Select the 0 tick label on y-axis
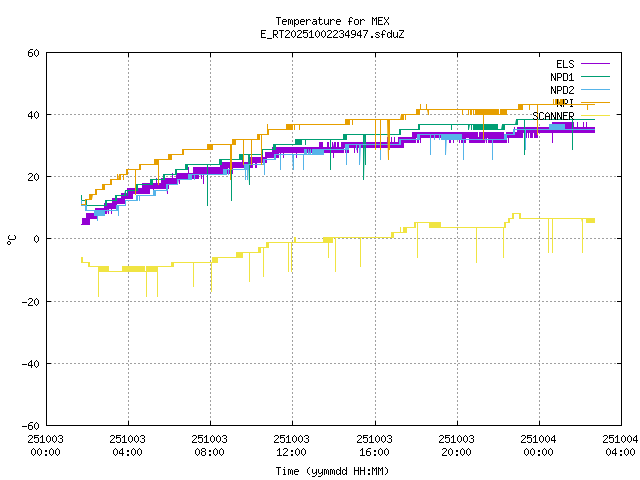 36,239
